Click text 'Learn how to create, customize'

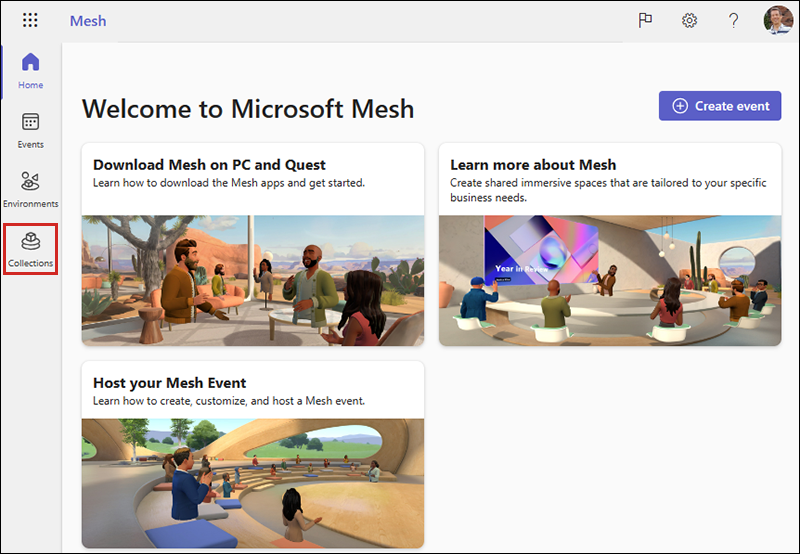tap(170, 401)
